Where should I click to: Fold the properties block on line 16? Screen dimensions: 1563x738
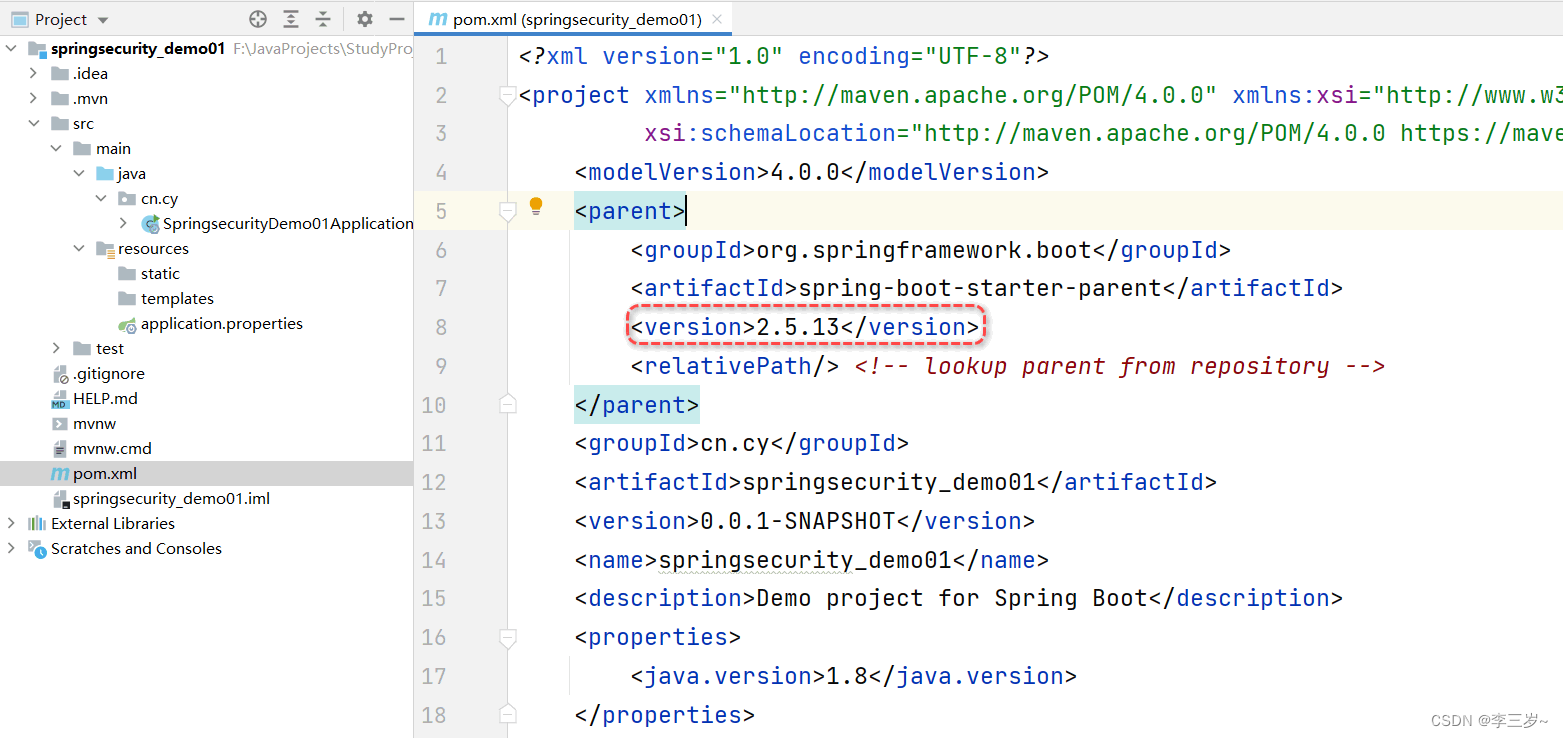tap(507, 637)
